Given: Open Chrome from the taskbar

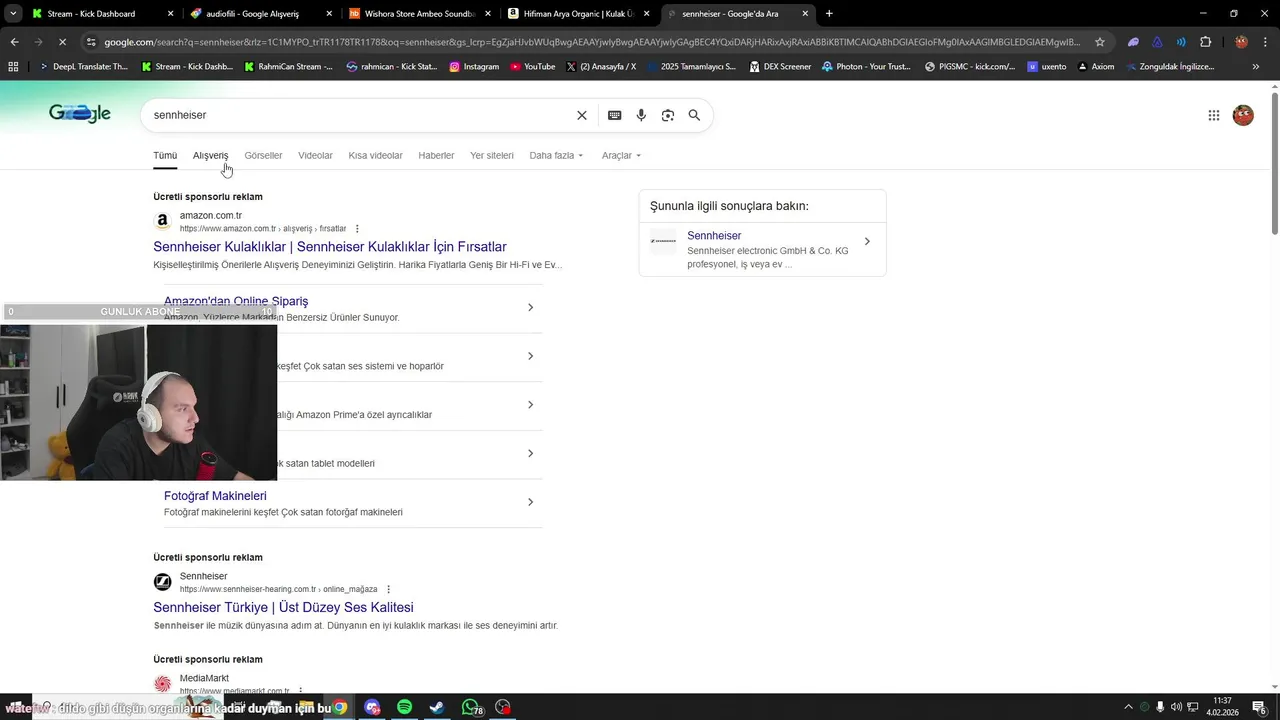Looking at the screenshot, I should [340, 707].
